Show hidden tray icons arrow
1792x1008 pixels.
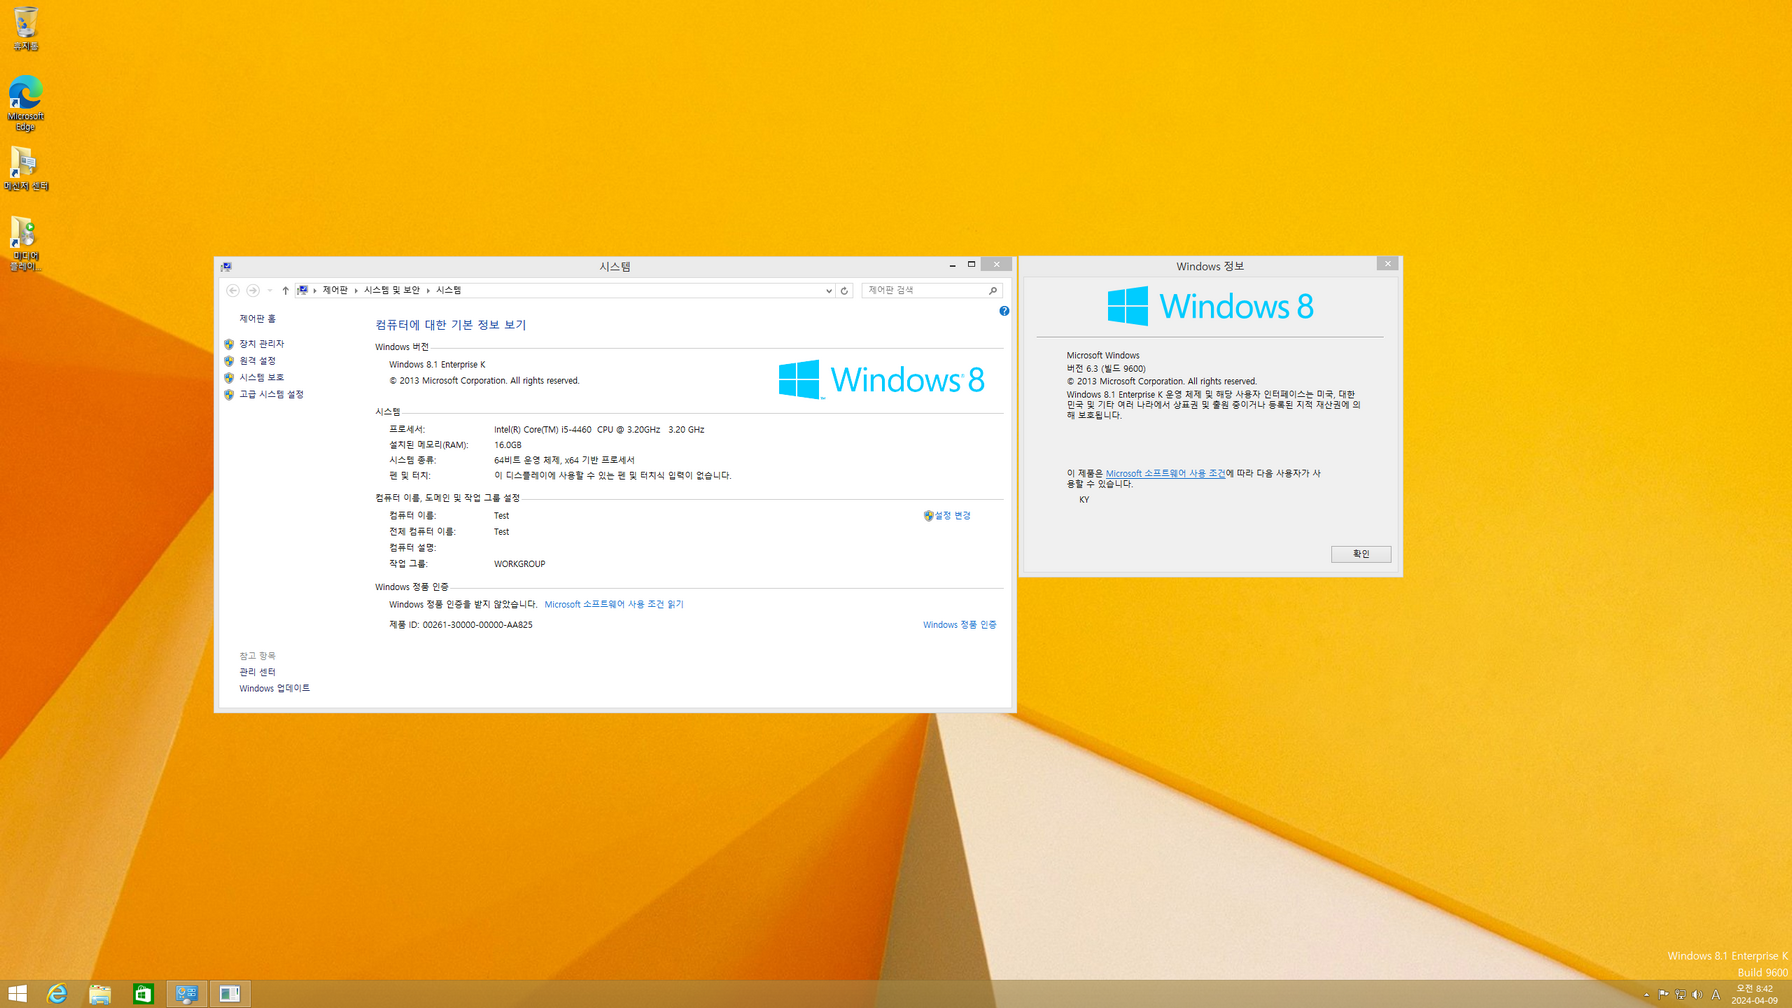point(1646,995)
